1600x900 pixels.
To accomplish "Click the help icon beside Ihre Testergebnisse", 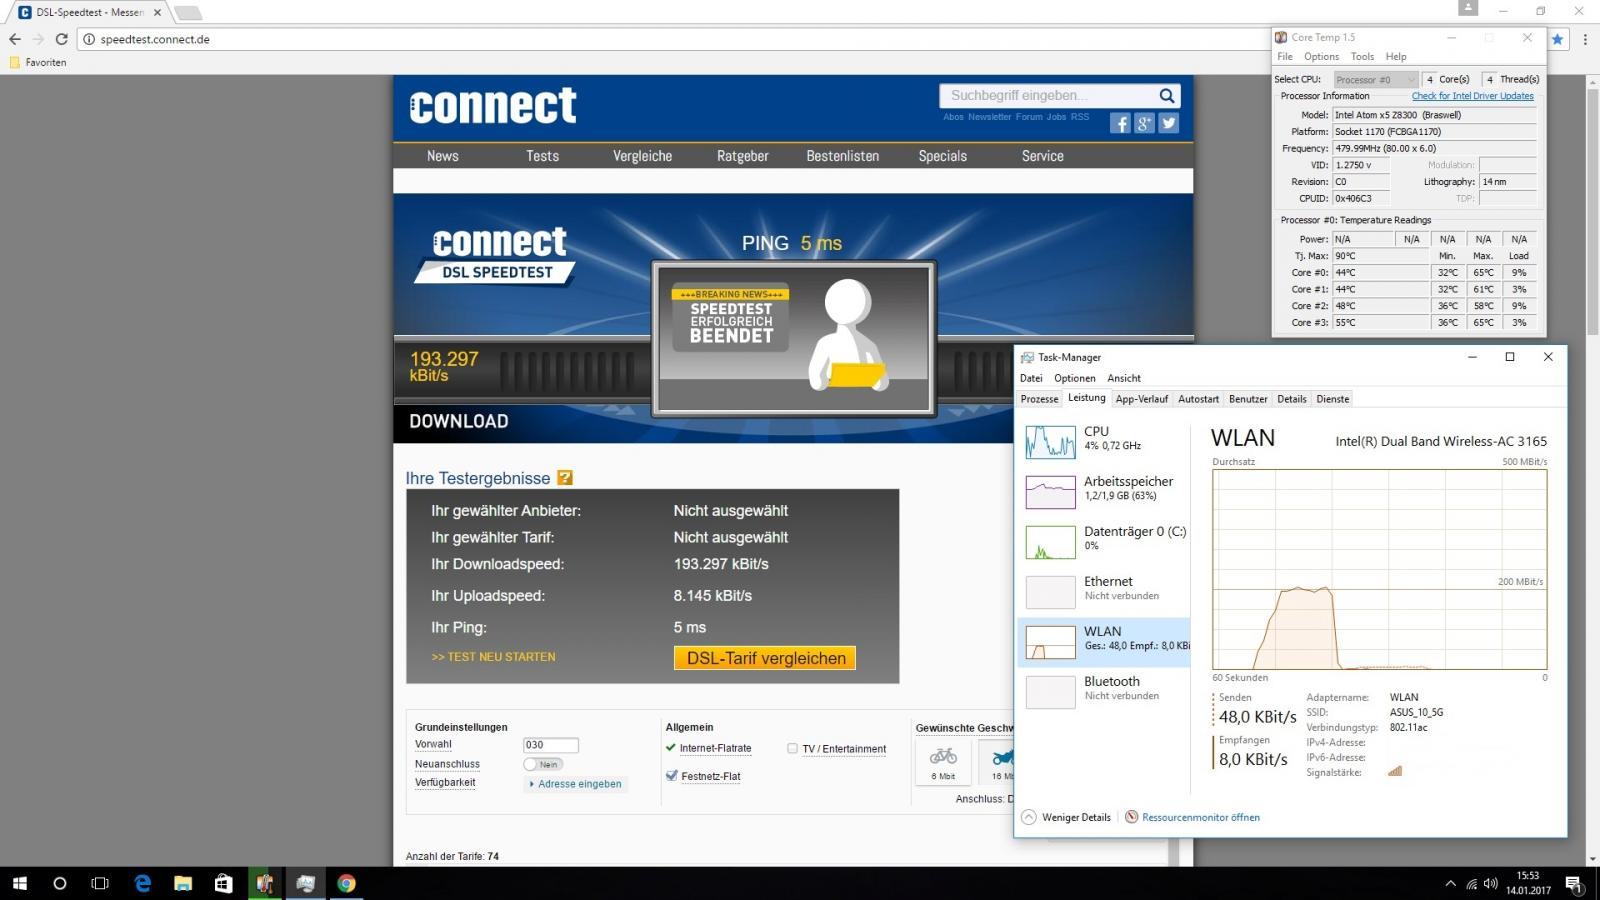I will point(565,478).
